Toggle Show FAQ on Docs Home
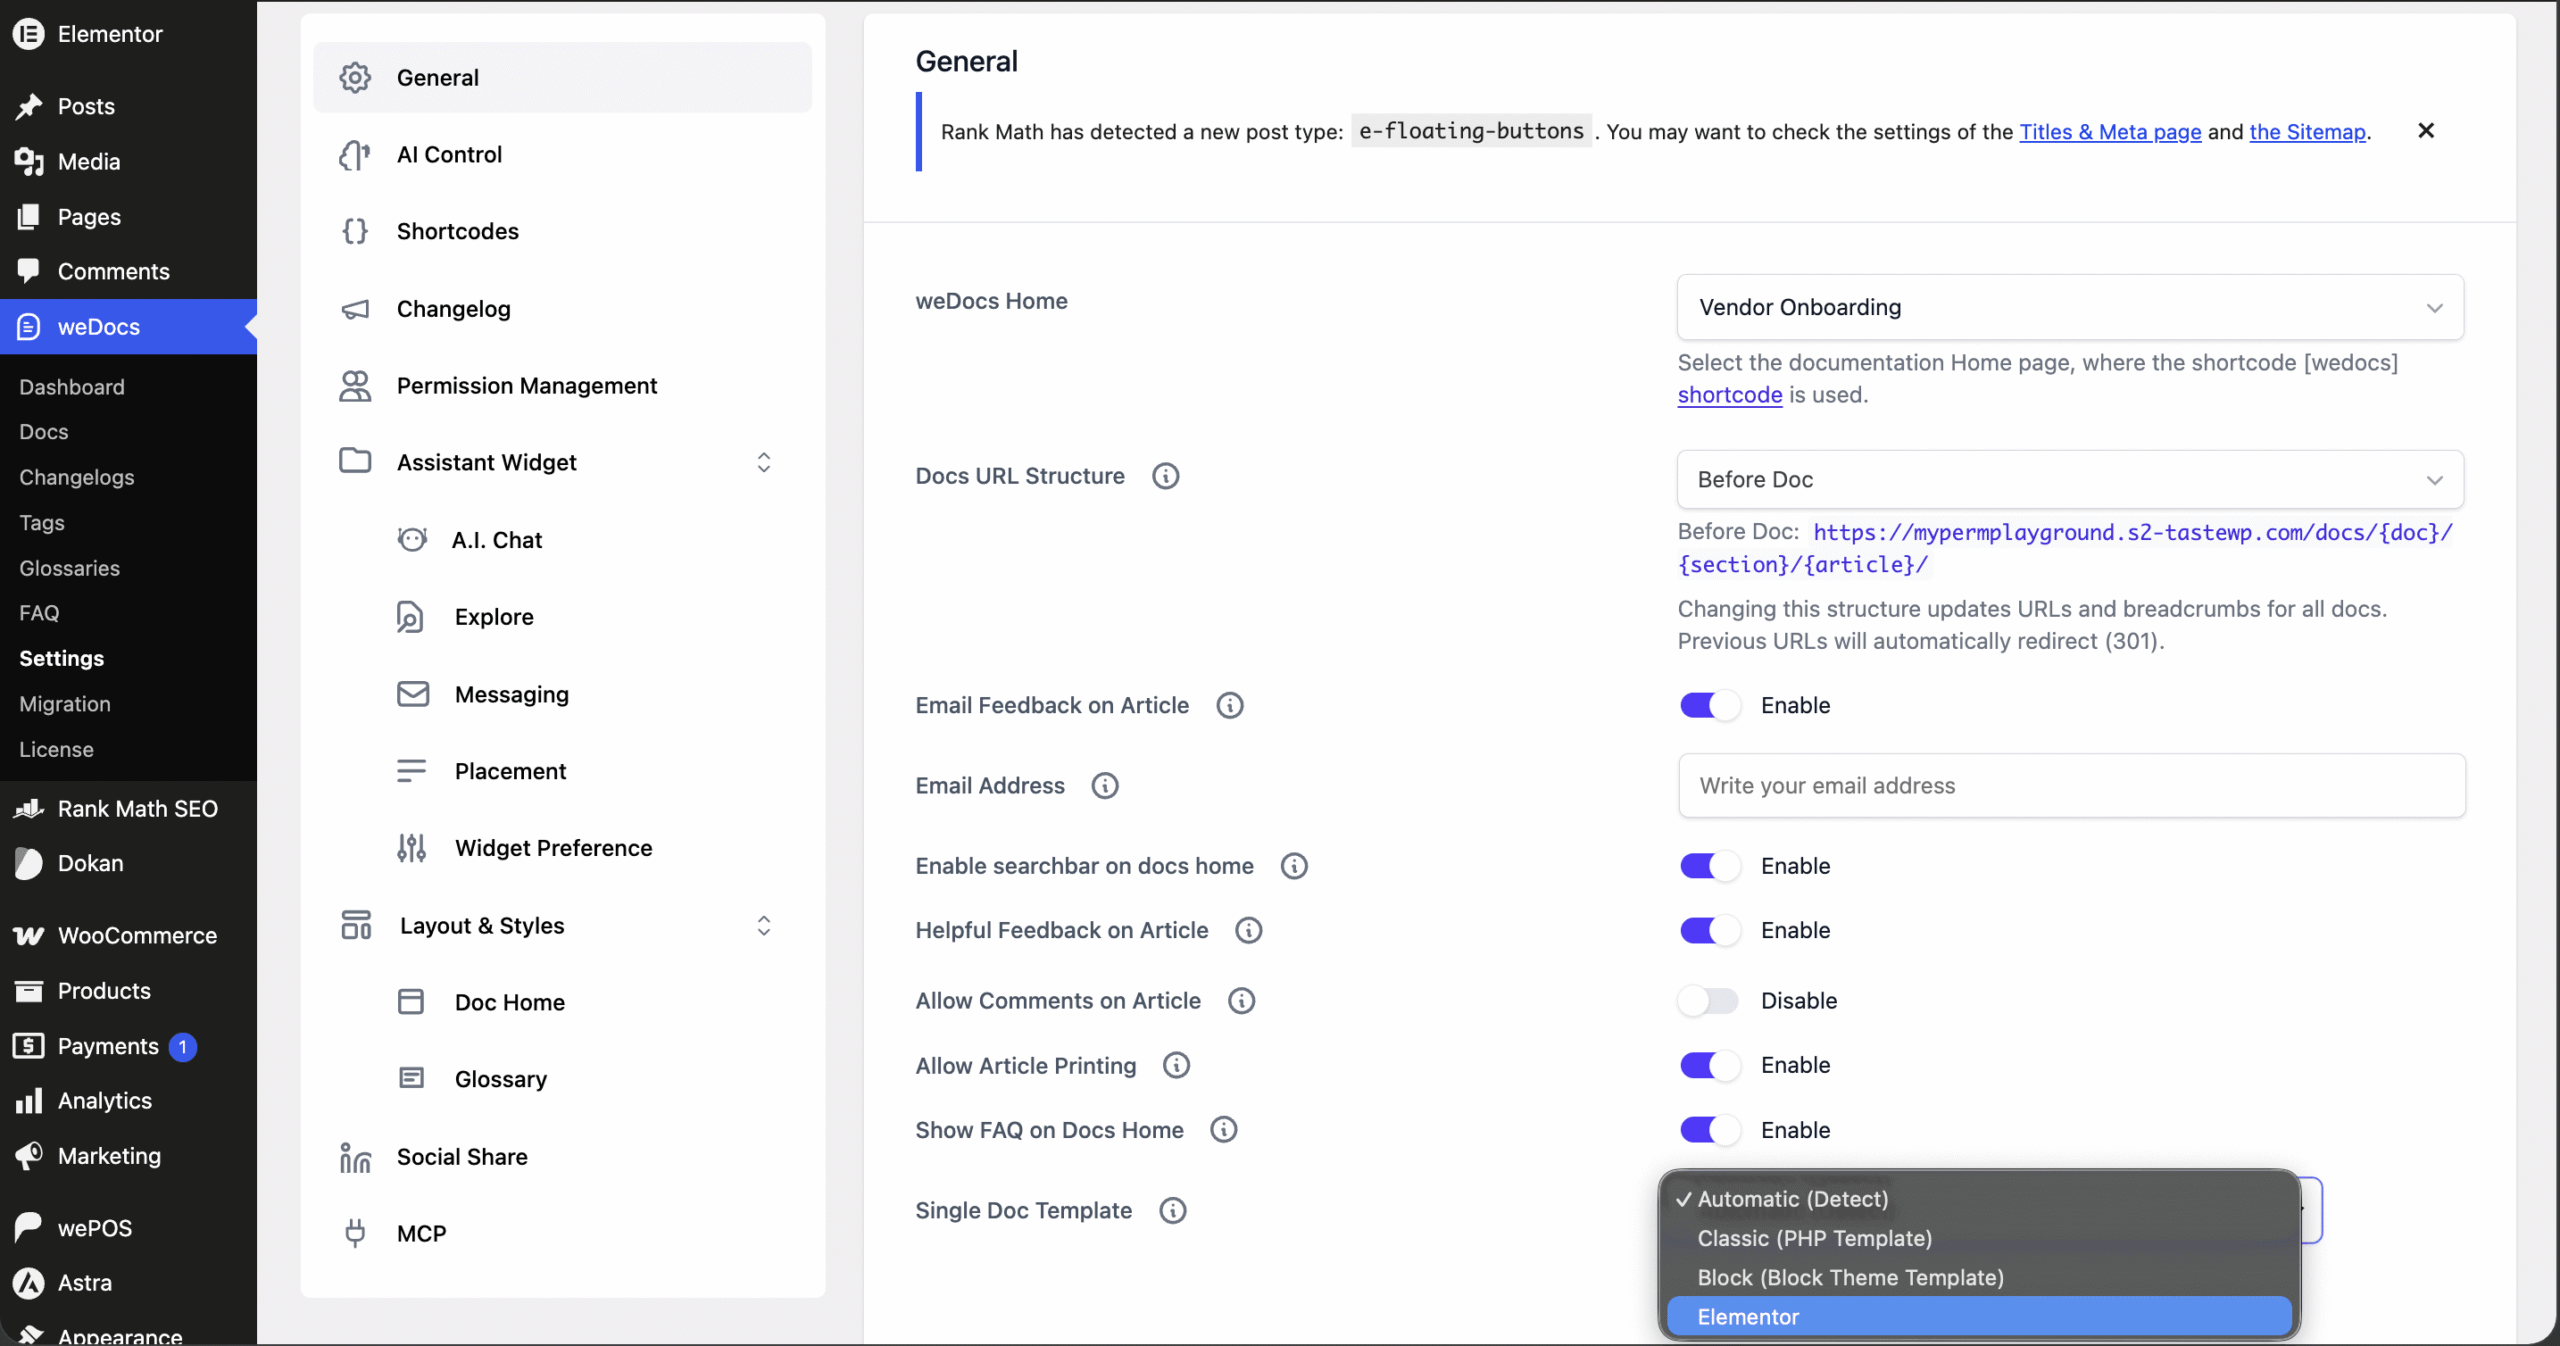The width and height of the screenshot is (2560, 1346). click(1709, 1130)
